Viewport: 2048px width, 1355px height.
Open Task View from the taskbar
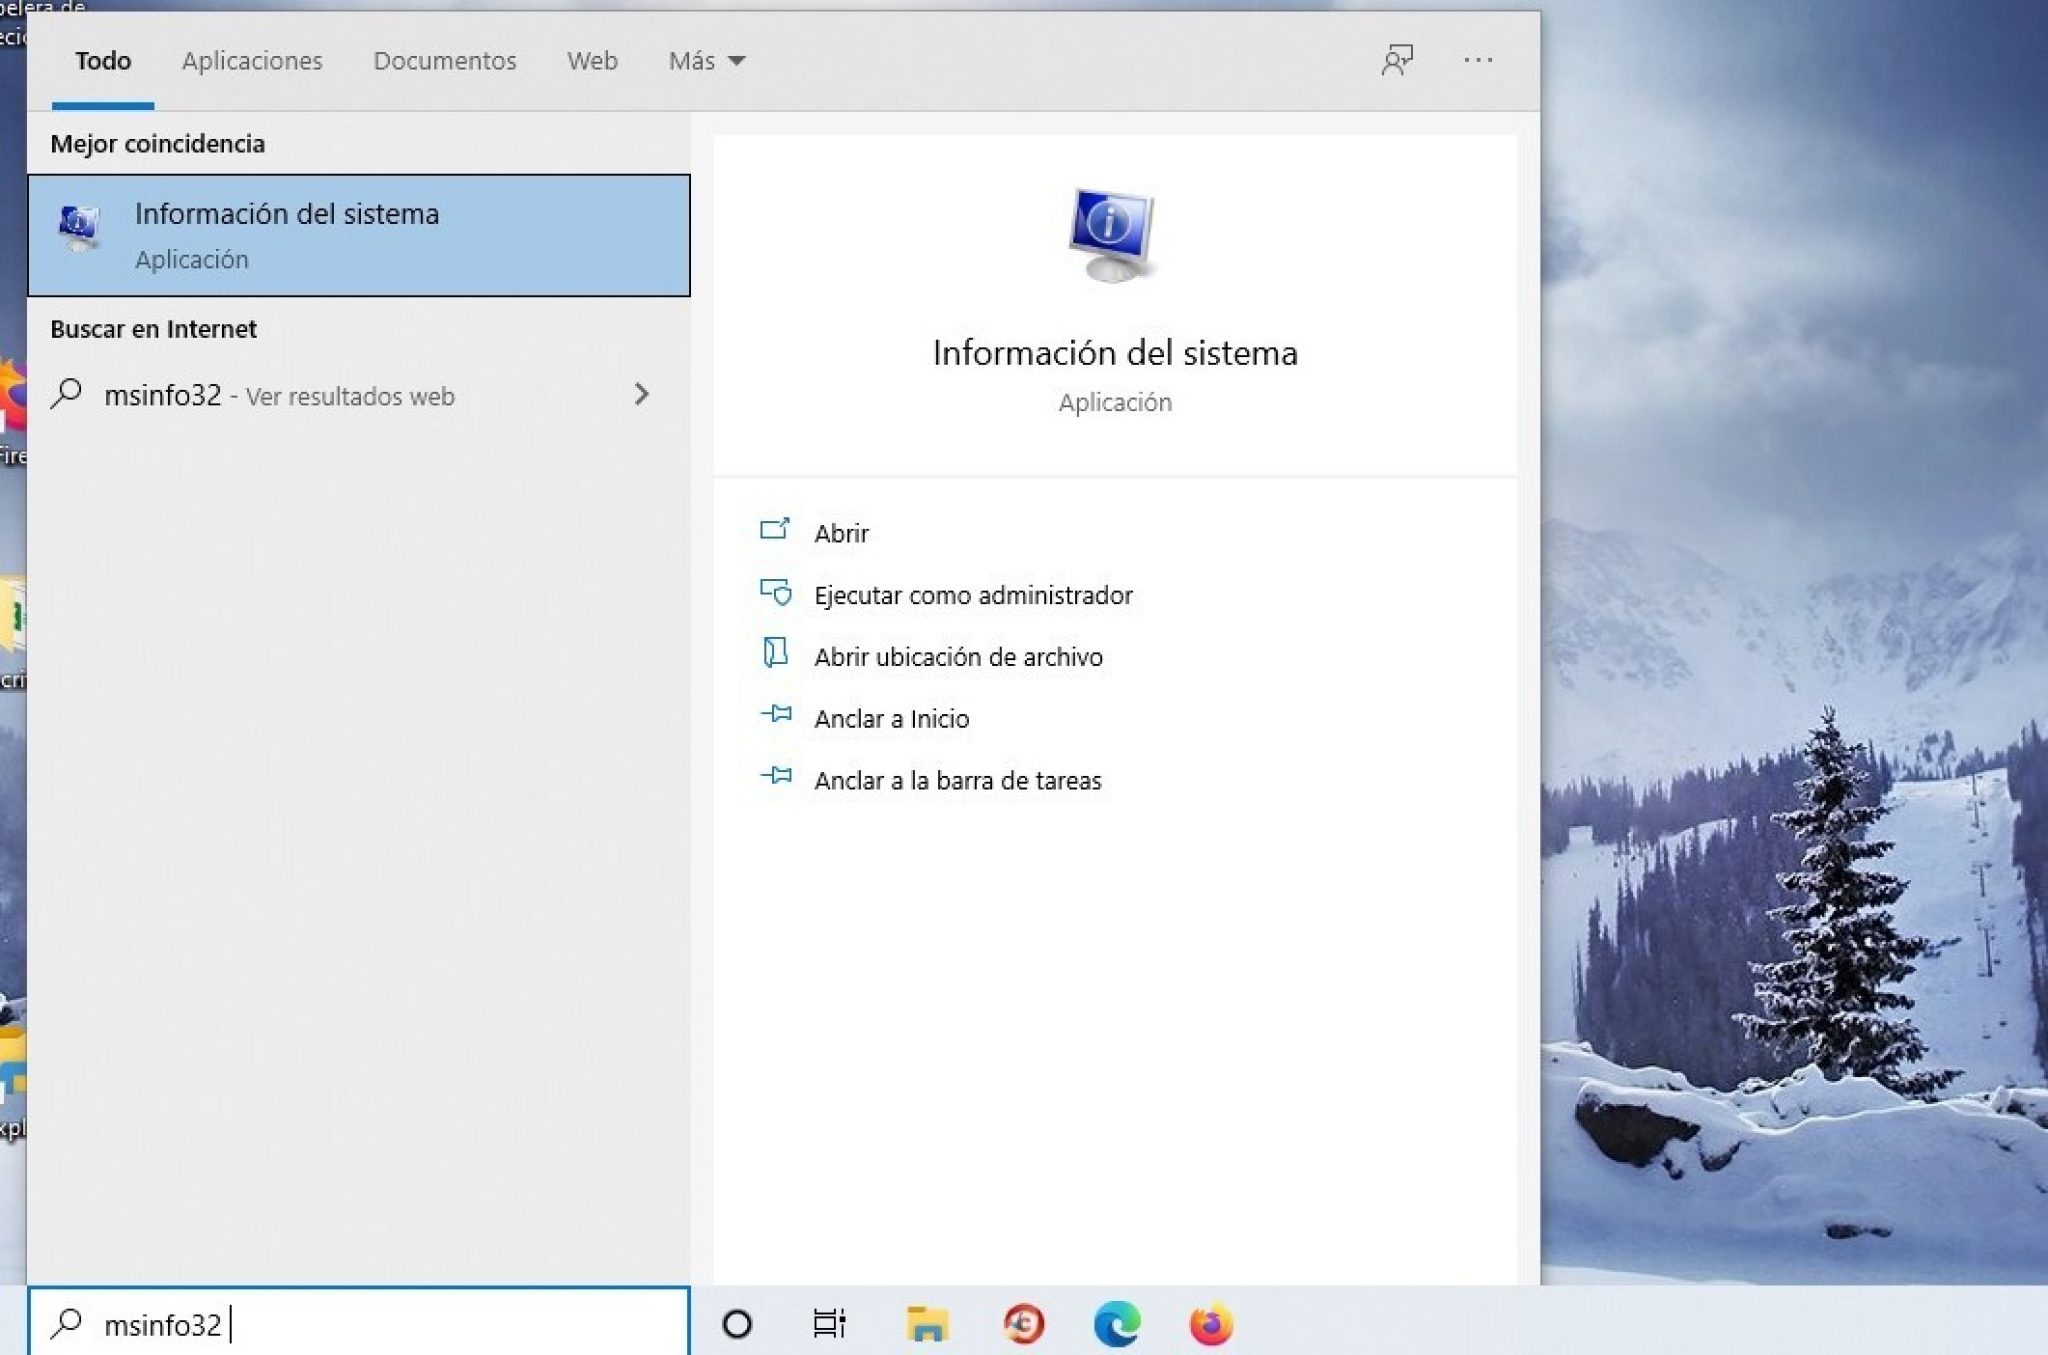click(829, 1324)
